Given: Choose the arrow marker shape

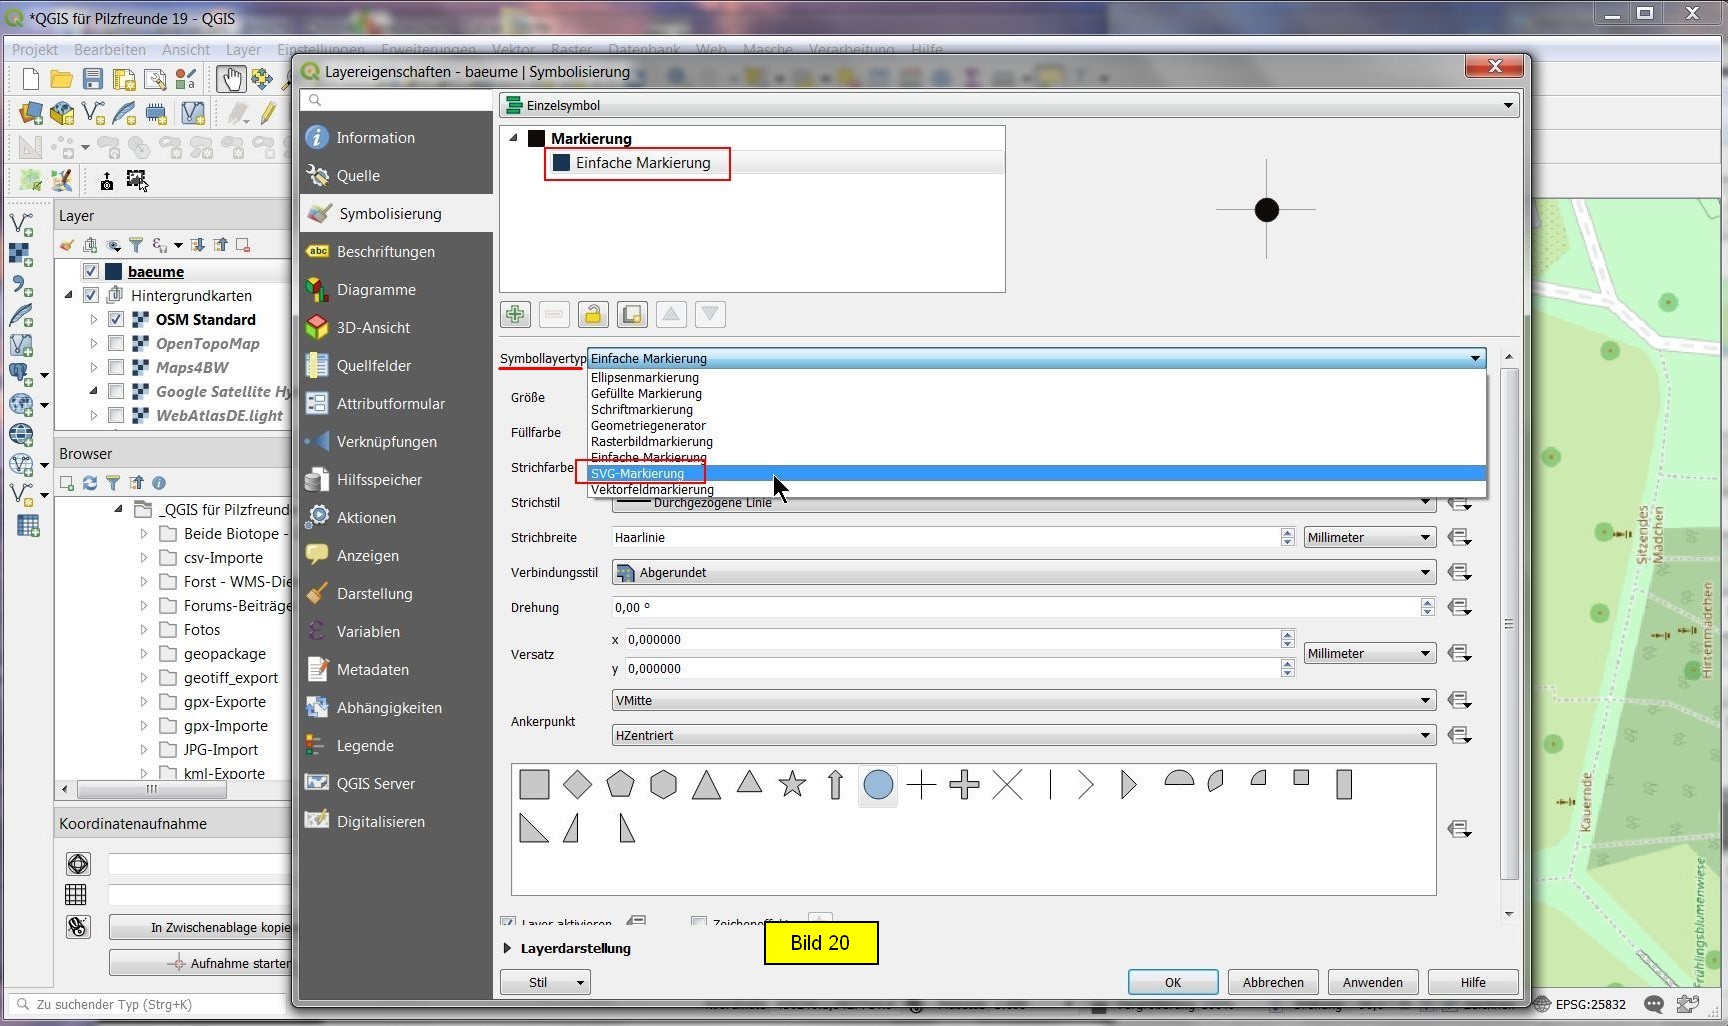Looking at the screenshot, I should pos(835,785).
